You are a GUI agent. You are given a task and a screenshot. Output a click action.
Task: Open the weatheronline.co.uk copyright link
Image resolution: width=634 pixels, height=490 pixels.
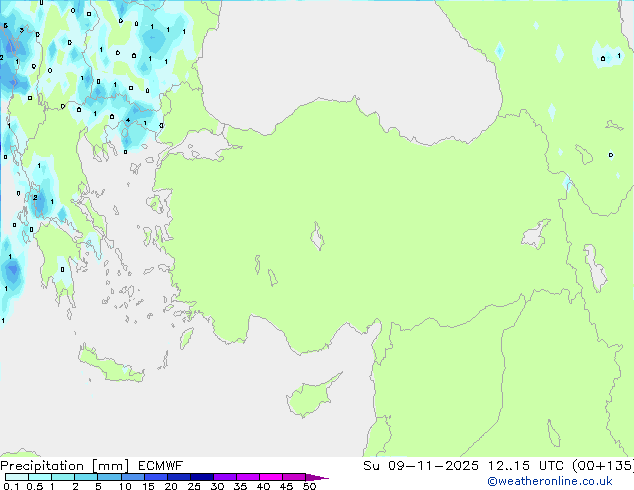click(x=549, y=481)
